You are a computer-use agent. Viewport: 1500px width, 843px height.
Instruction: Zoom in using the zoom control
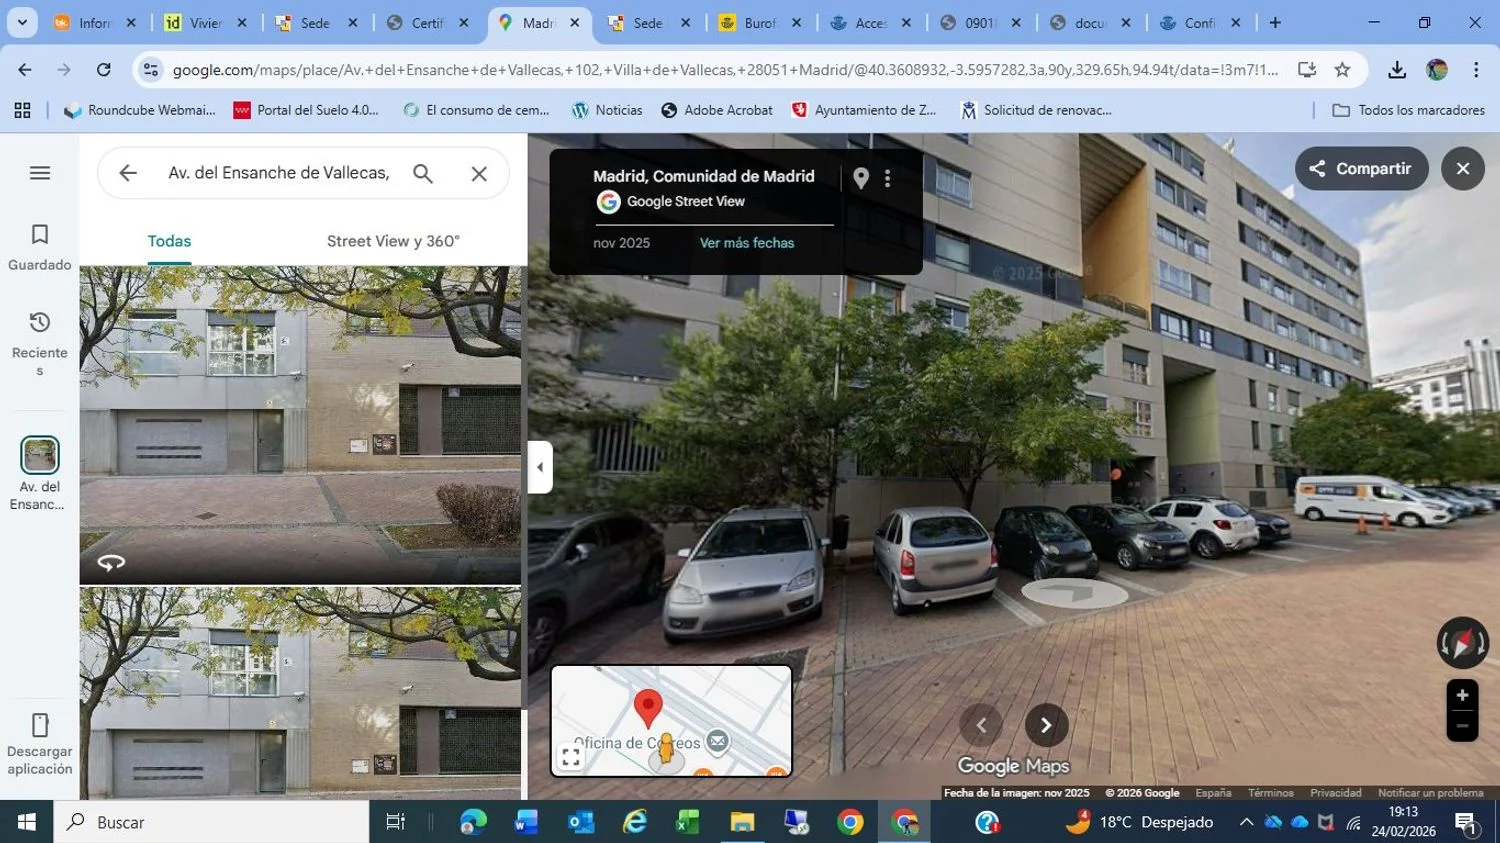(x=1462, y=695)
